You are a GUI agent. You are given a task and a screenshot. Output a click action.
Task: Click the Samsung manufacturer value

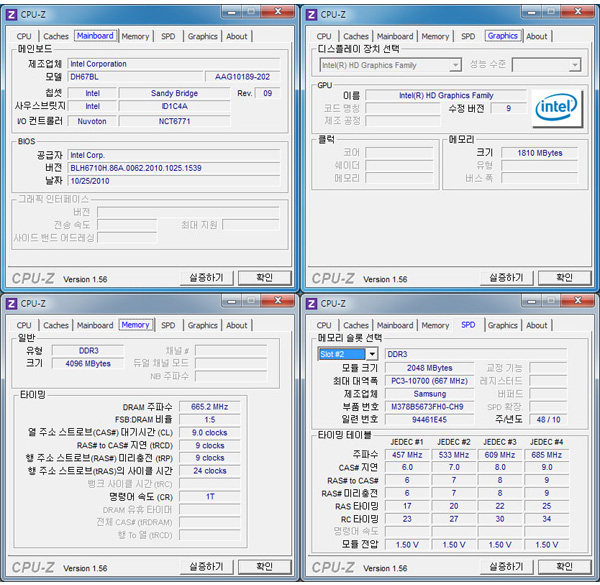(x=429, y=394)
